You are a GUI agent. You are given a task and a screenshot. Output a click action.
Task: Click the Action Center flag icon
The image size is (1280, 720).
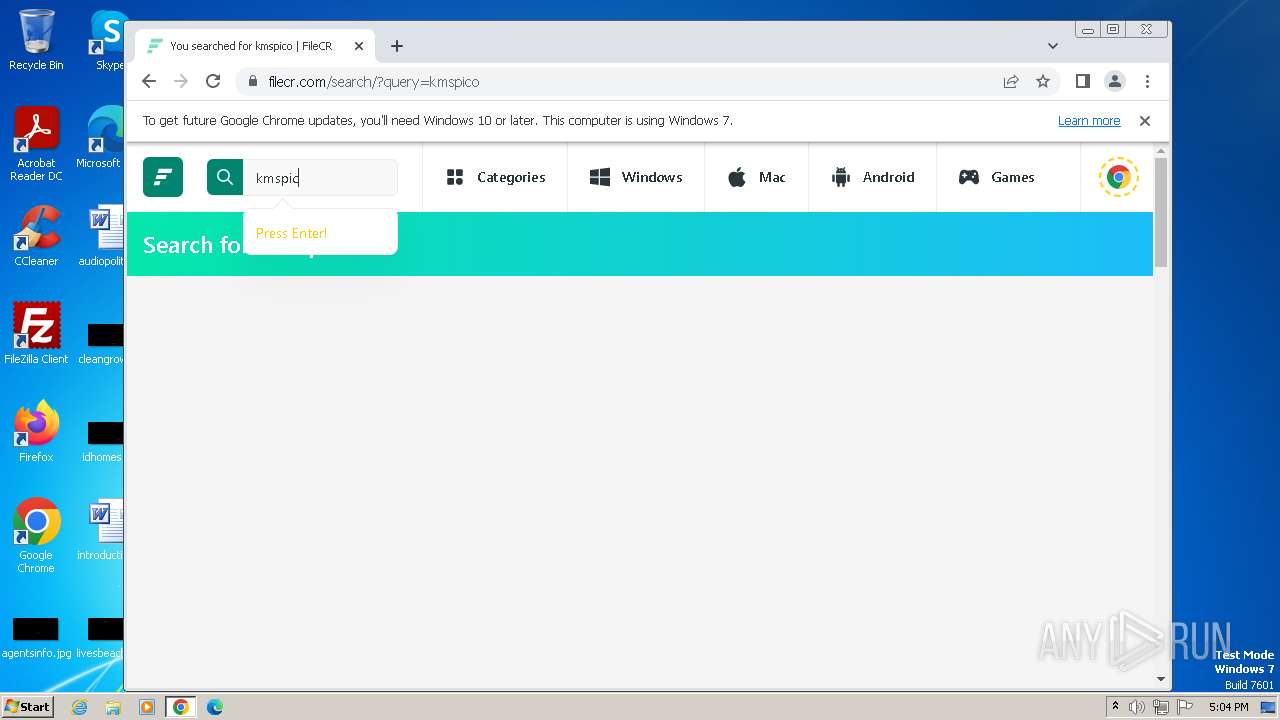(x=1184, y=707)
